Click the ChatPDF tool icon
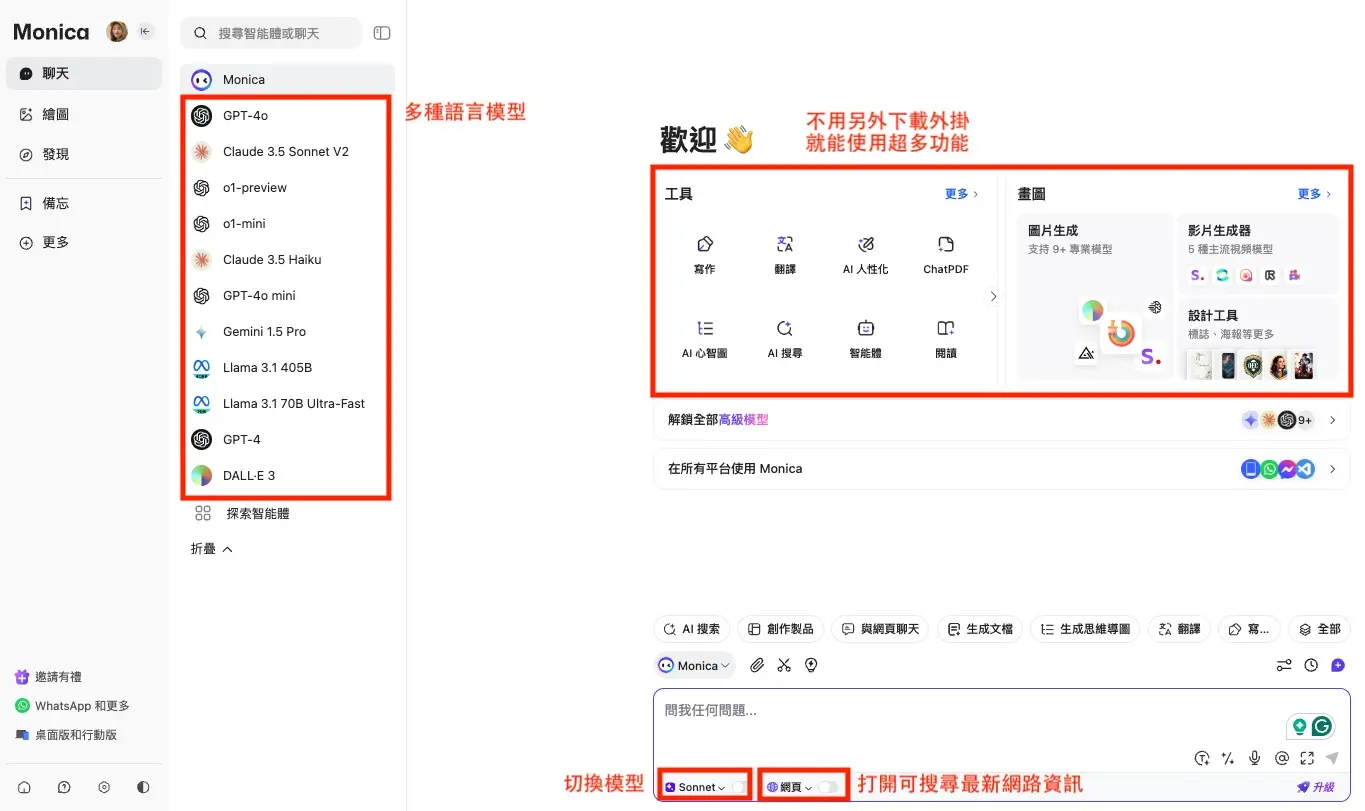 [x=945, y=255]
